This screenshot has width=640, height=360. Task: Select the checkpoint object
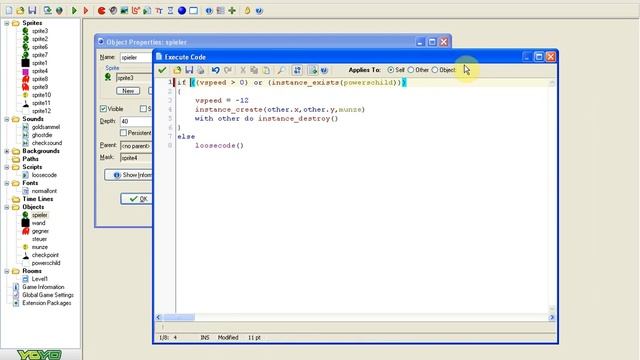[x=45, y=255]
